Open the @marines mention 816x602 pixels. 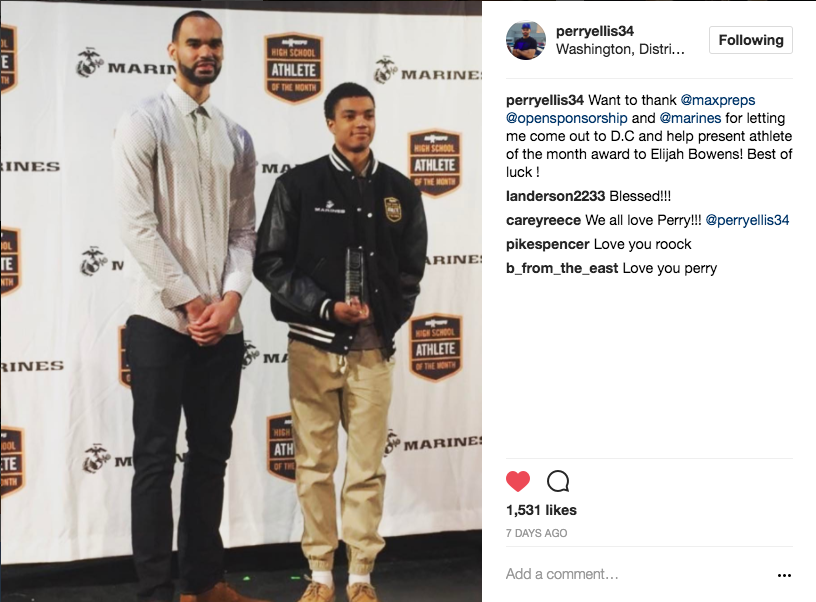pyautogui.click(x=690, y=118)
